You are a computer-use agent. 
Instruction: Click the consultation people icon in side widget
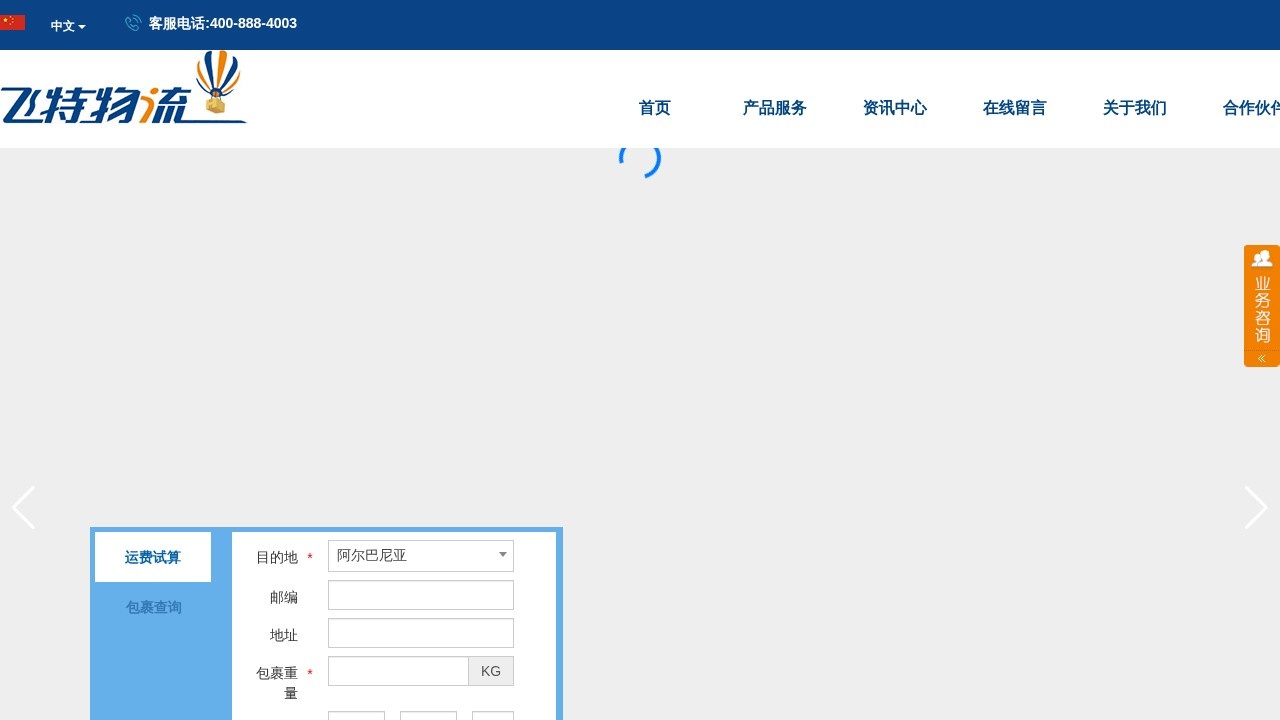(x=1262, y=258)
